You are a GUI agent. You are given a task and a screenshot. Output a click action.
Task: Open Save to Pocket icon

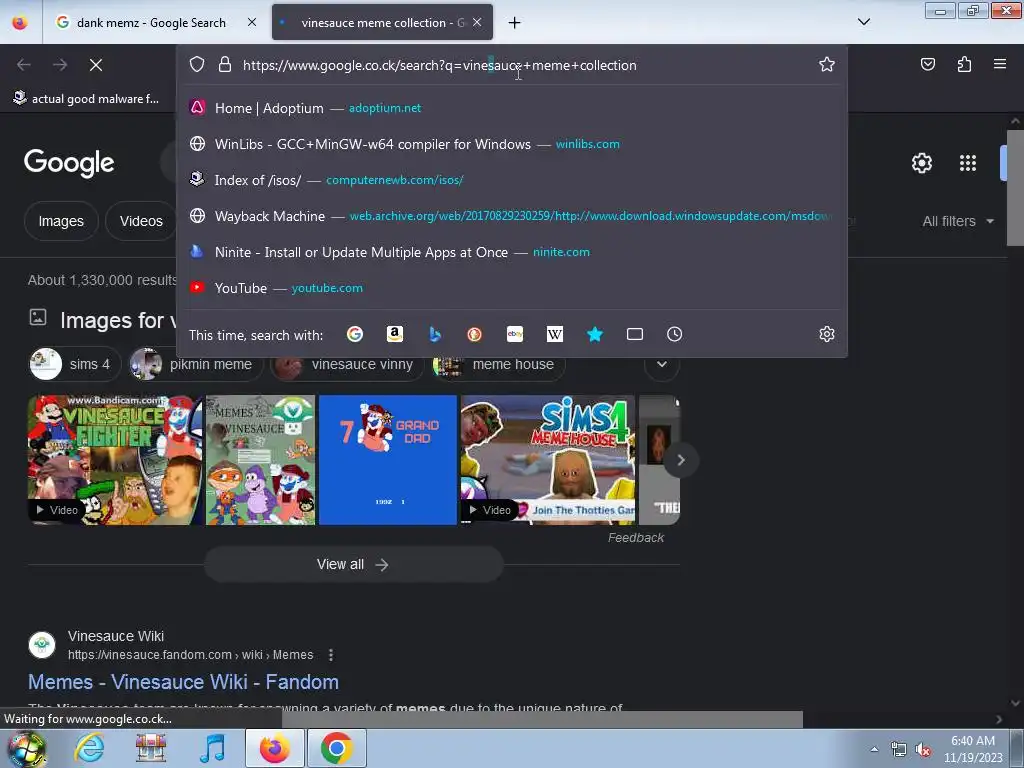[927, 64]
